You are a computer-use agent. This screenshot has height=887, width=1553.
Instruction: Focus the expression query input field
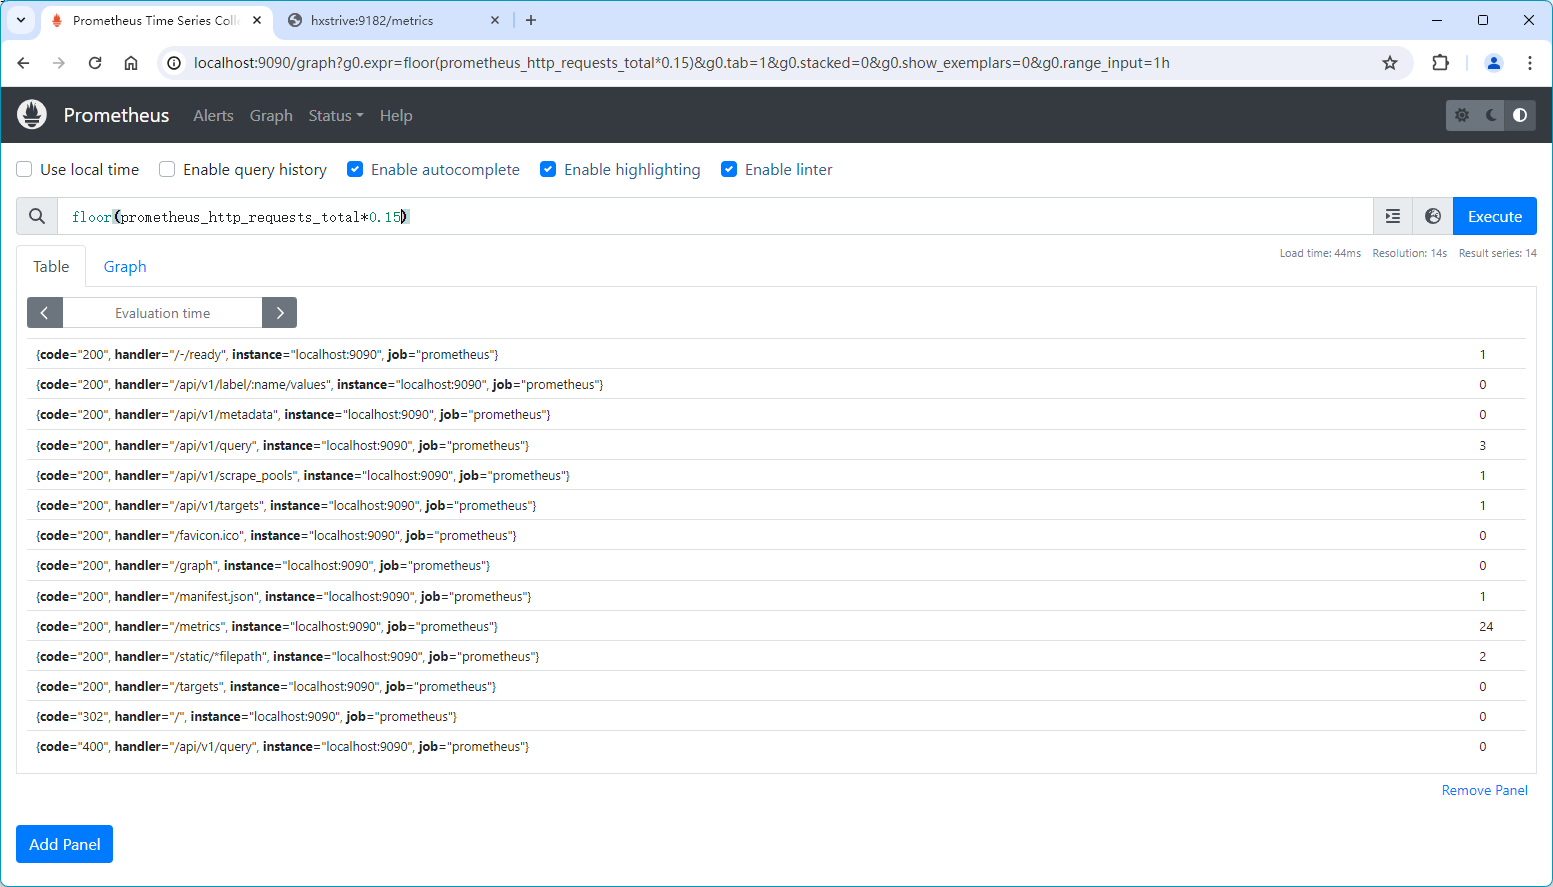pyautogui.click(x=715, y=216)
